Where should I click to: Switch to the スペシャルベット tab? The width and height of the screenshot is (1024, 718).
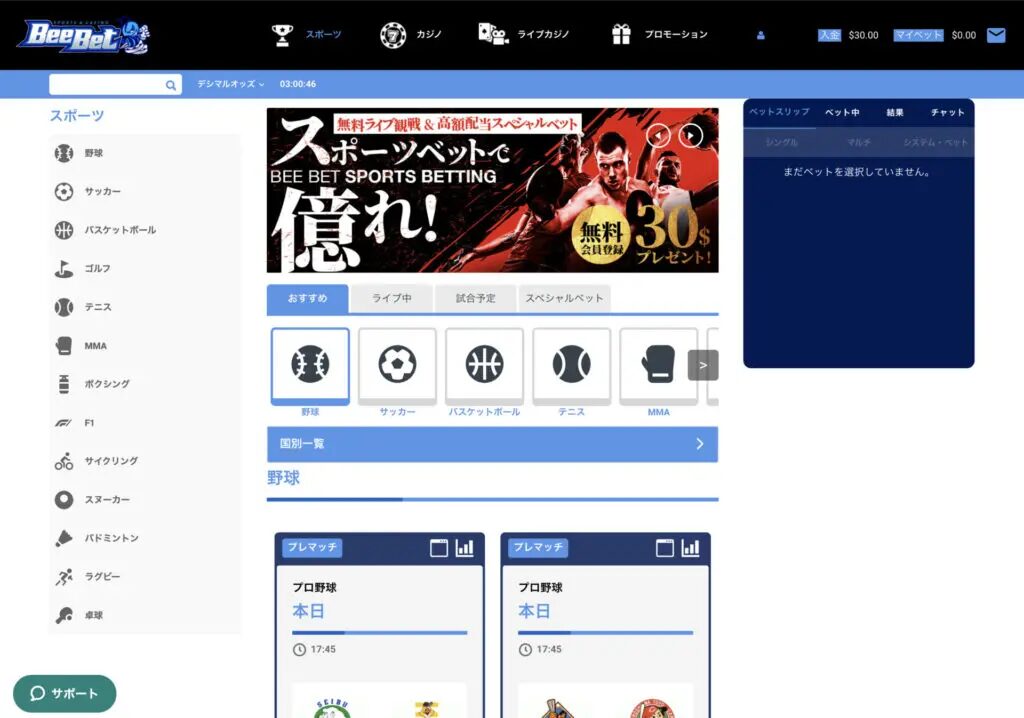(x=564, y=299)
